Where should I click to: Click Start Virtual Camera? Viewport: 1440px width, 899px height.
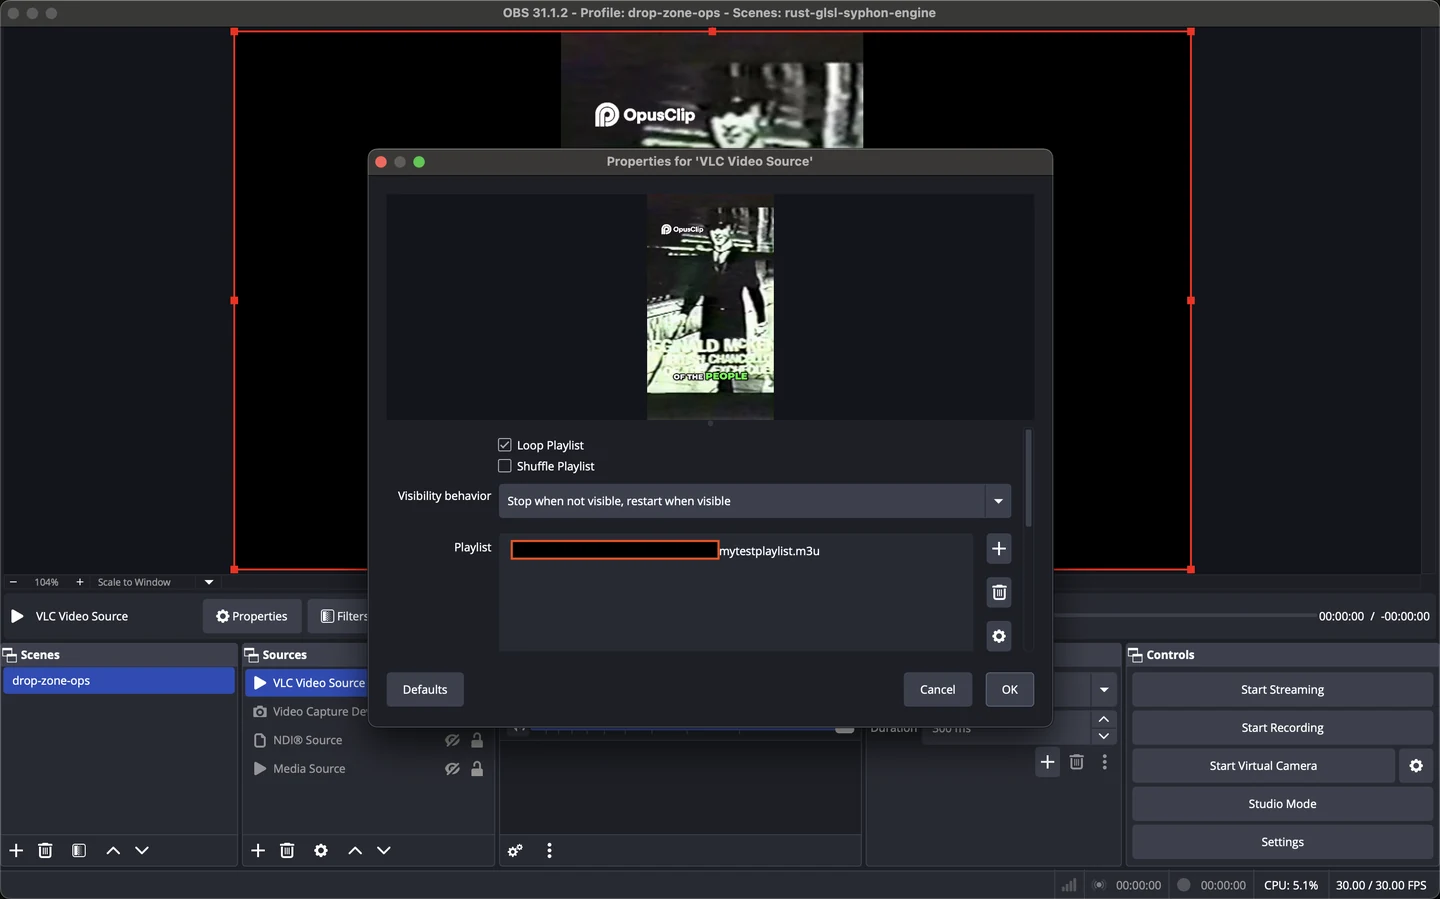point(1263,766)
